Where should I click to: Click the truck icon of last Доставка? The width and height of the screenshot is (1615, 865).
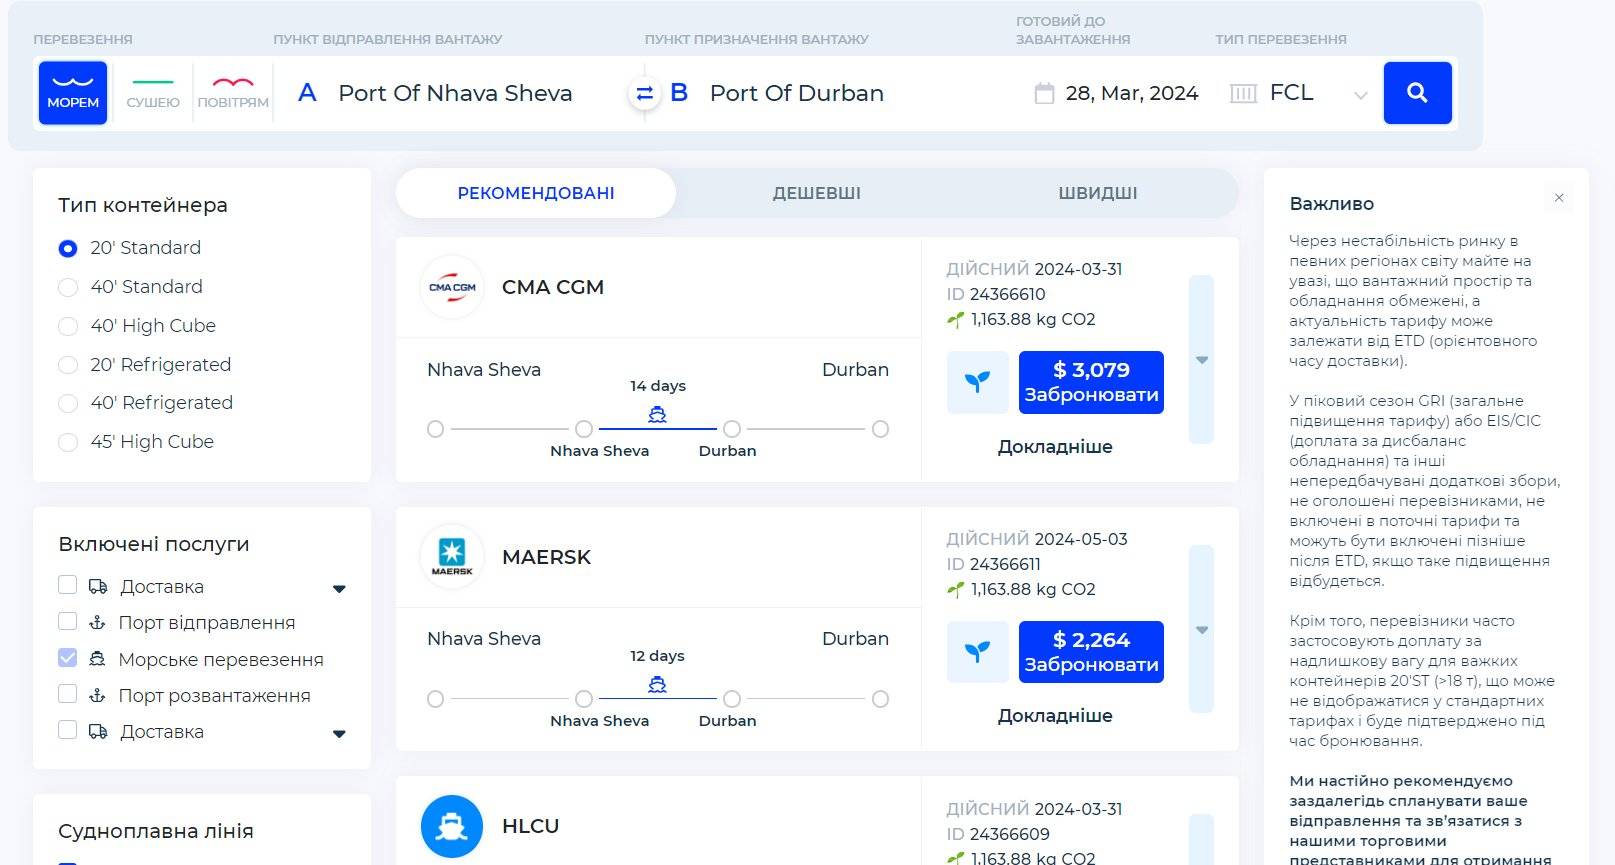(x=98, y=731)
